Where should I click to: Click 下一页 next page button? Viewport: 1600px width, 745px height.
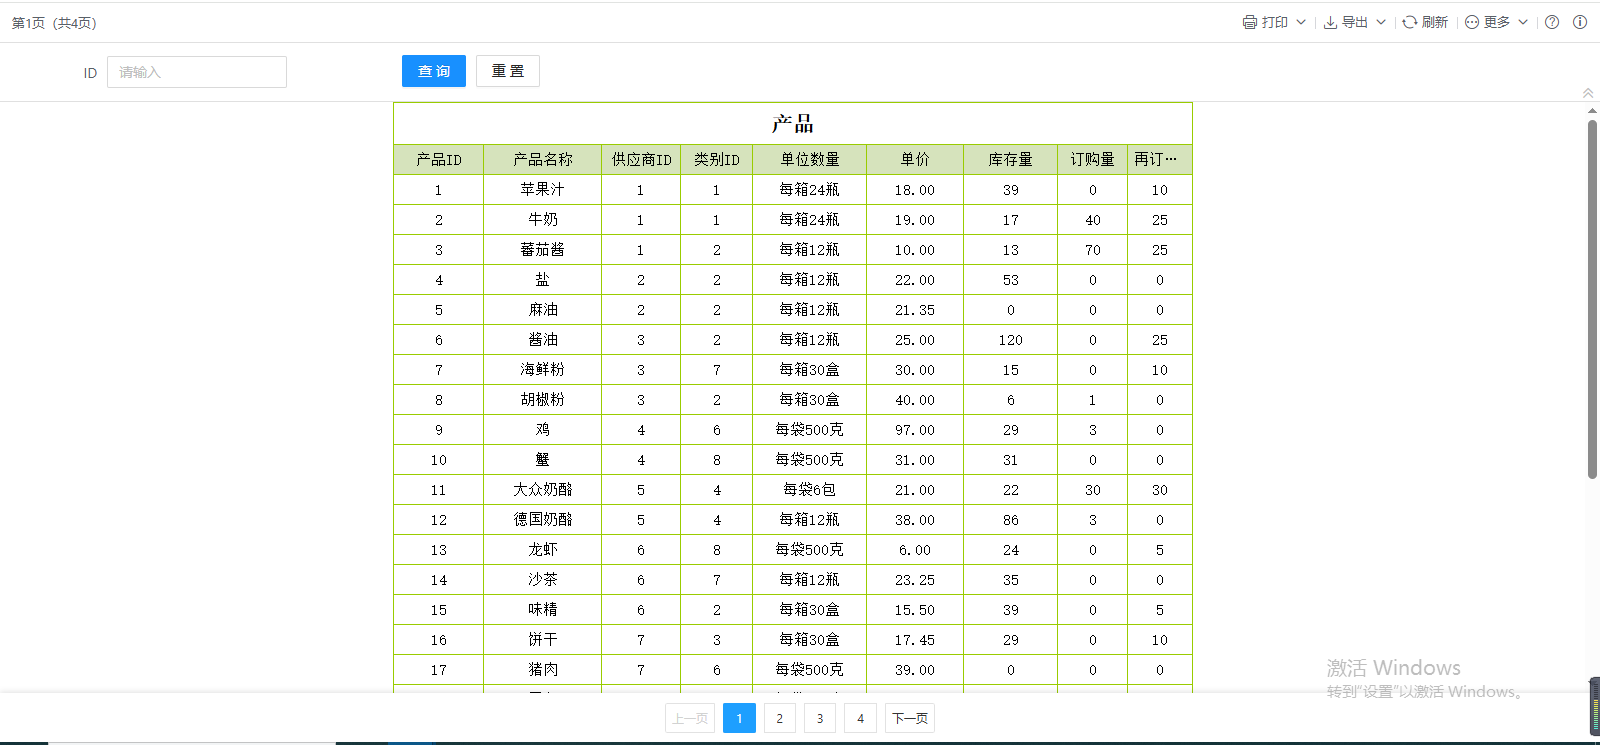pyautogui.click(x=910, y=718)
